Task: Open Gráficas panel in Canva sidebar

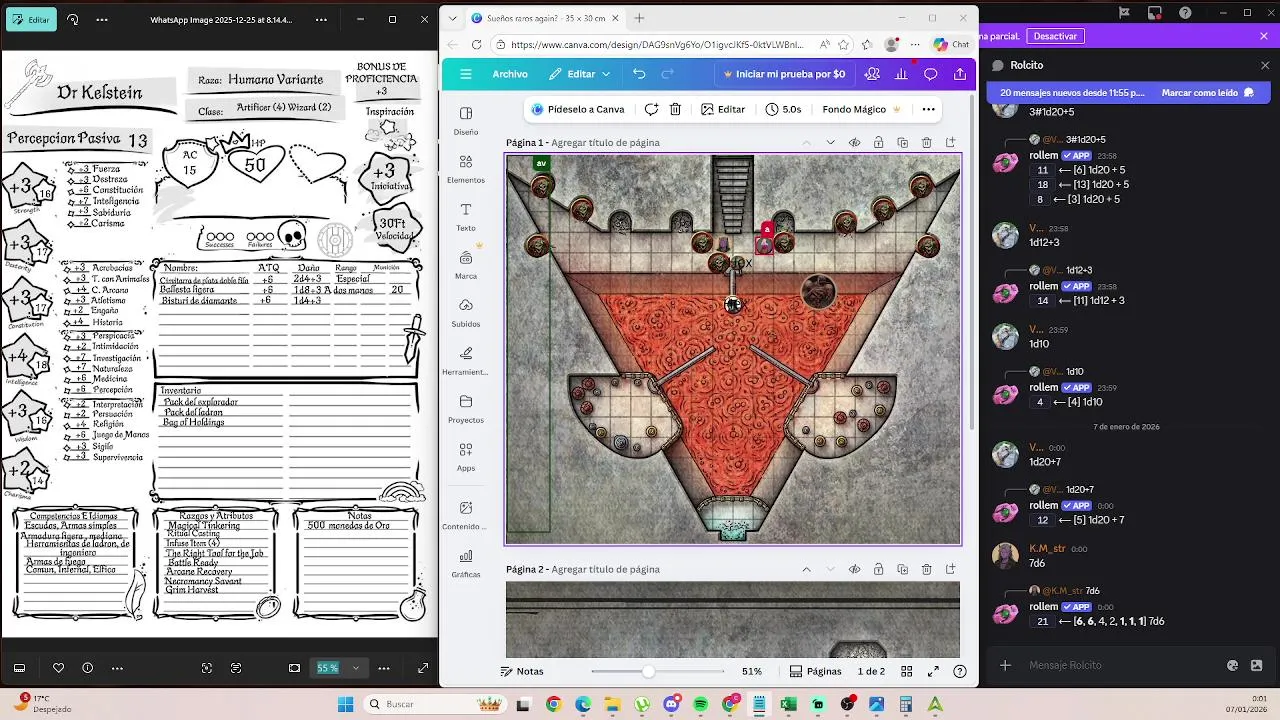Action: click(x=466, y=563)
